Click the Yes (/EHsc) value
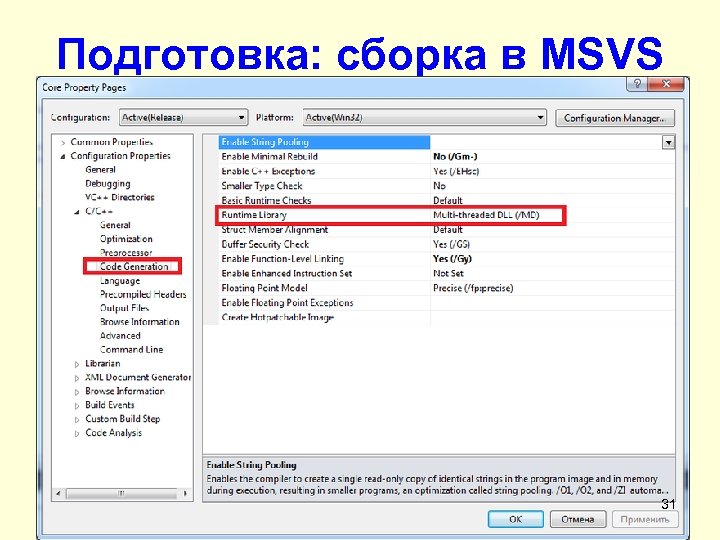Viewport: 720px width, 540px height. click(456, 171)
